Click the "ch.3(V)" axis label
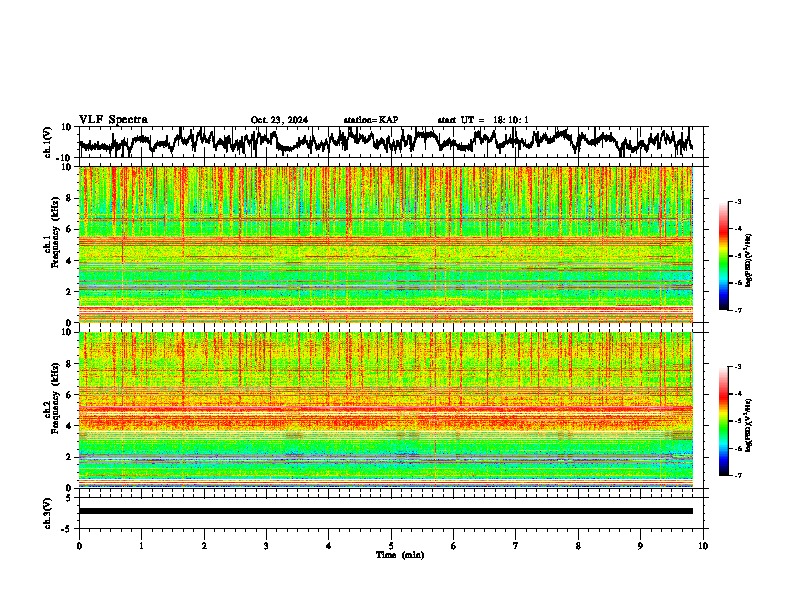Image resolution: width=792 pixels, height=612 pixels. tap(48, 513)
